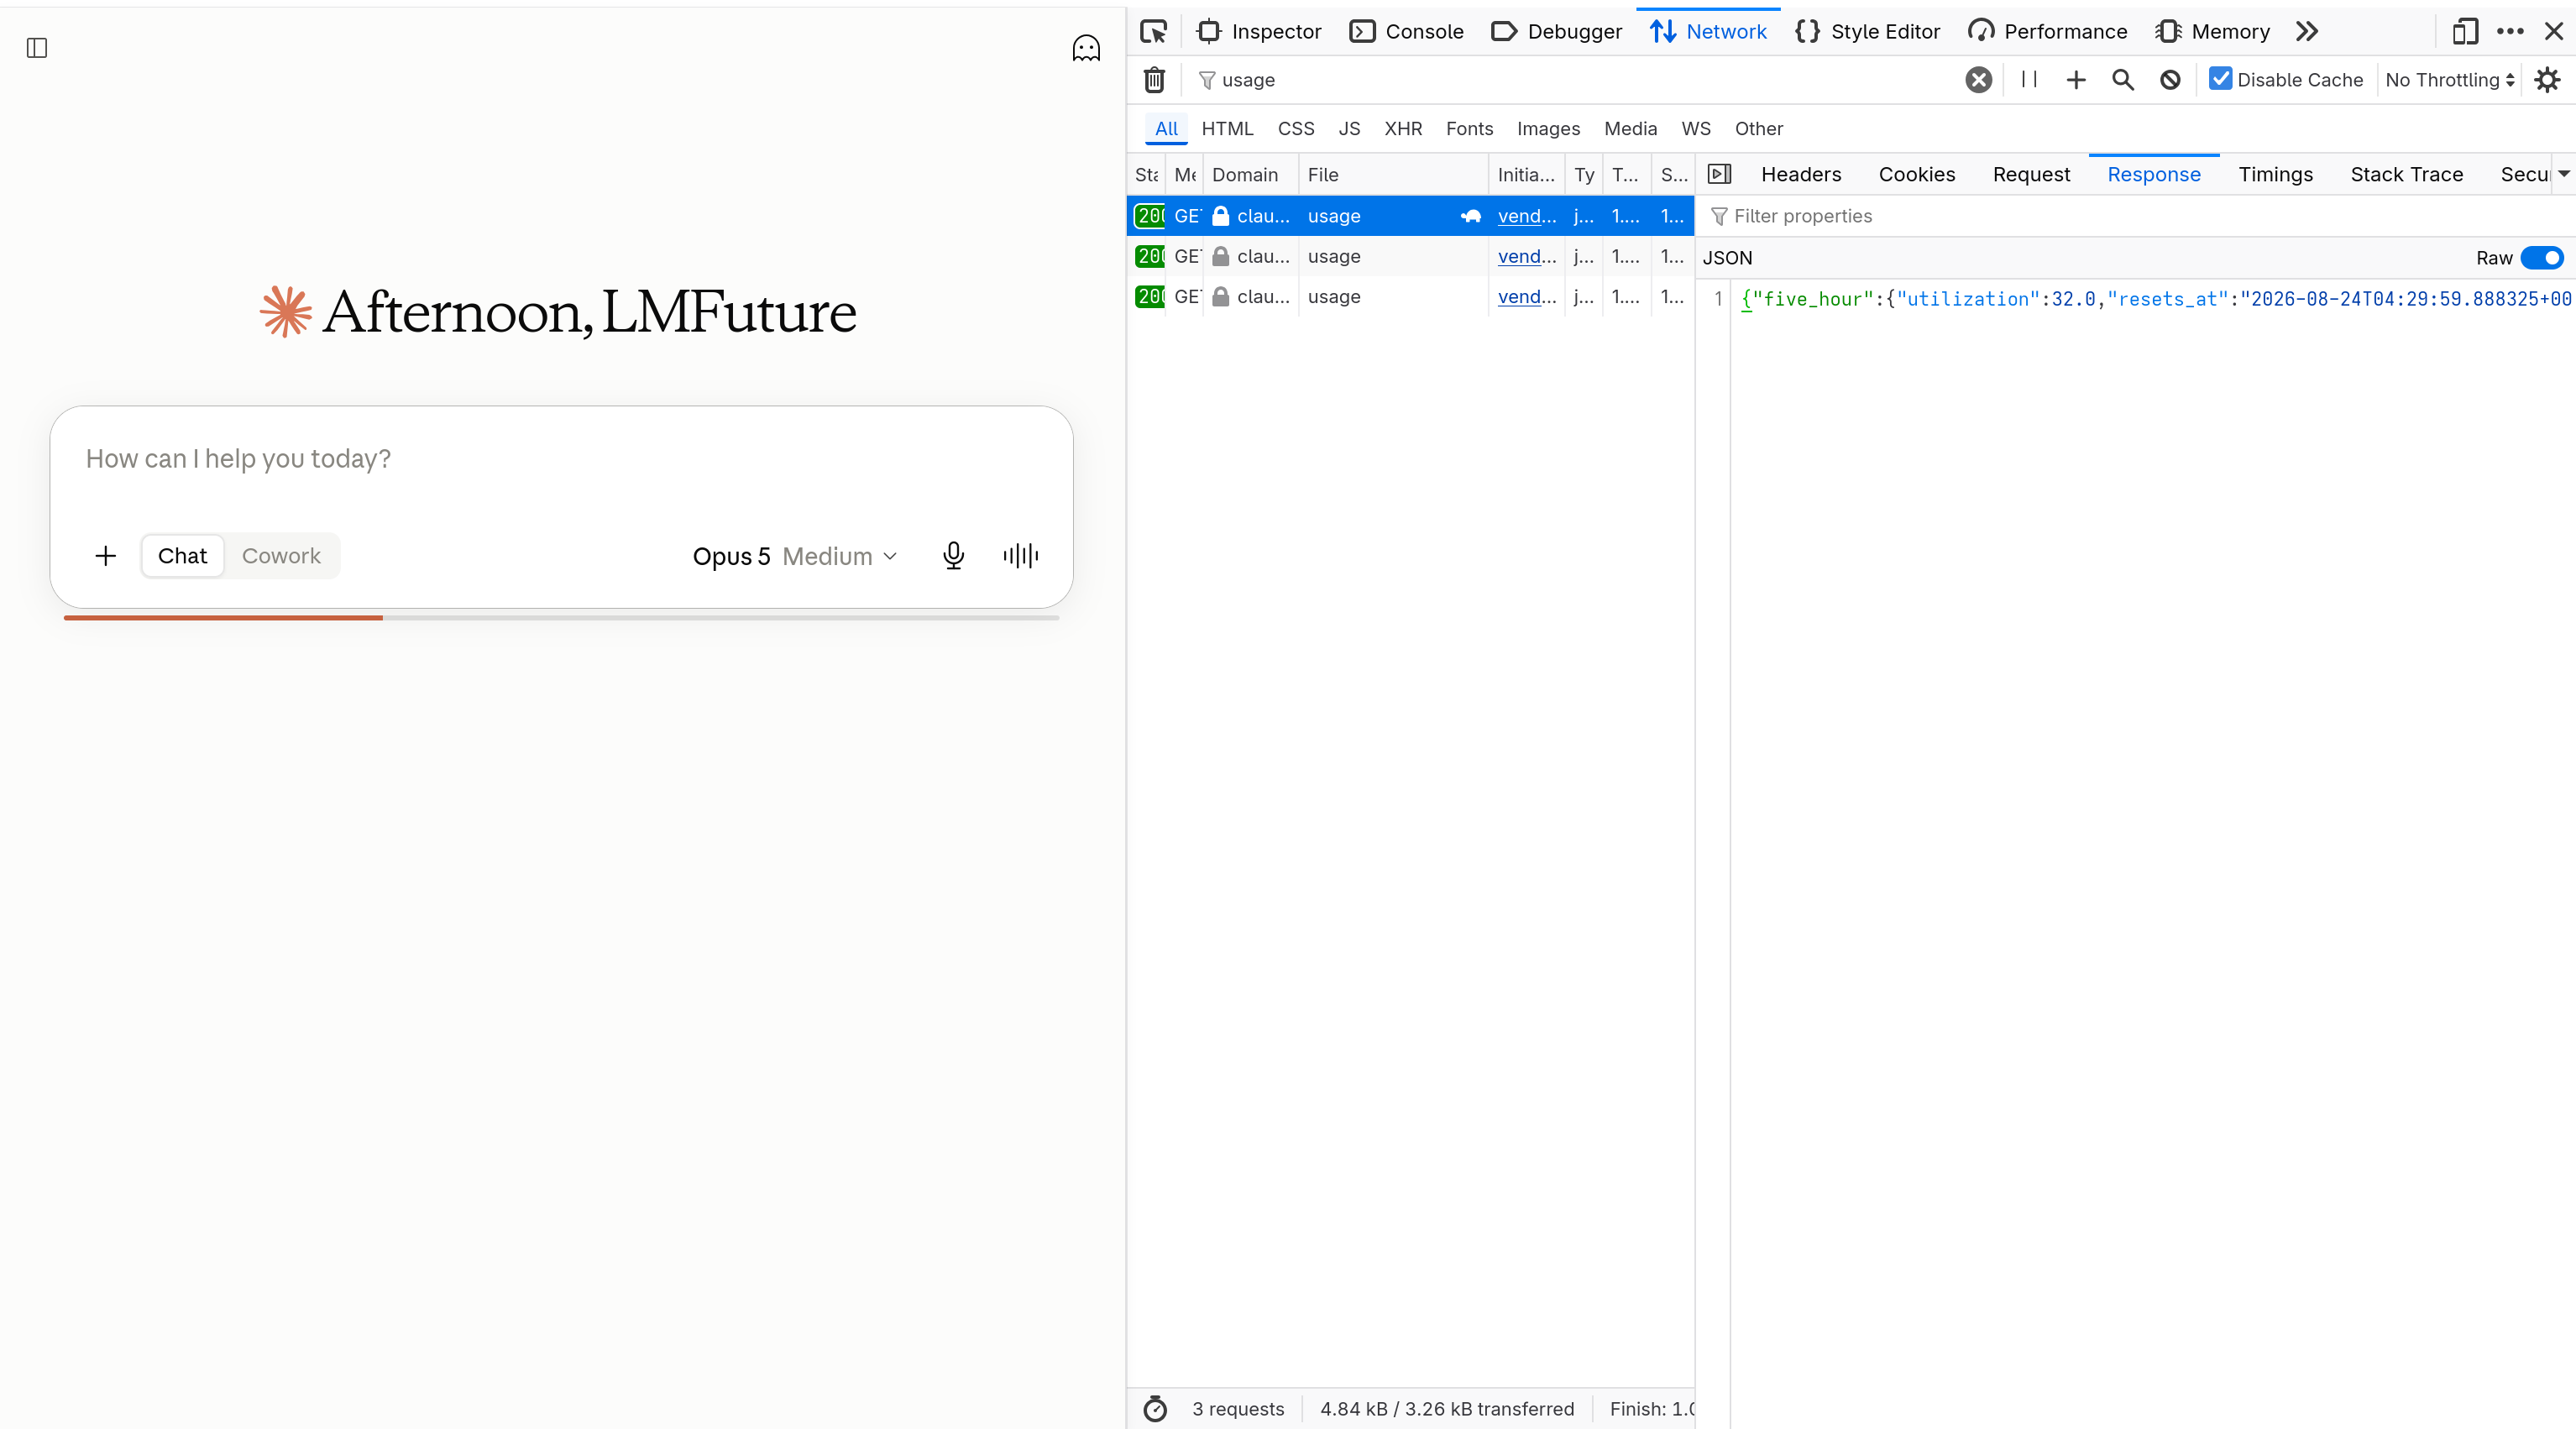Clear the usage filter text

tap(1978, 80)
